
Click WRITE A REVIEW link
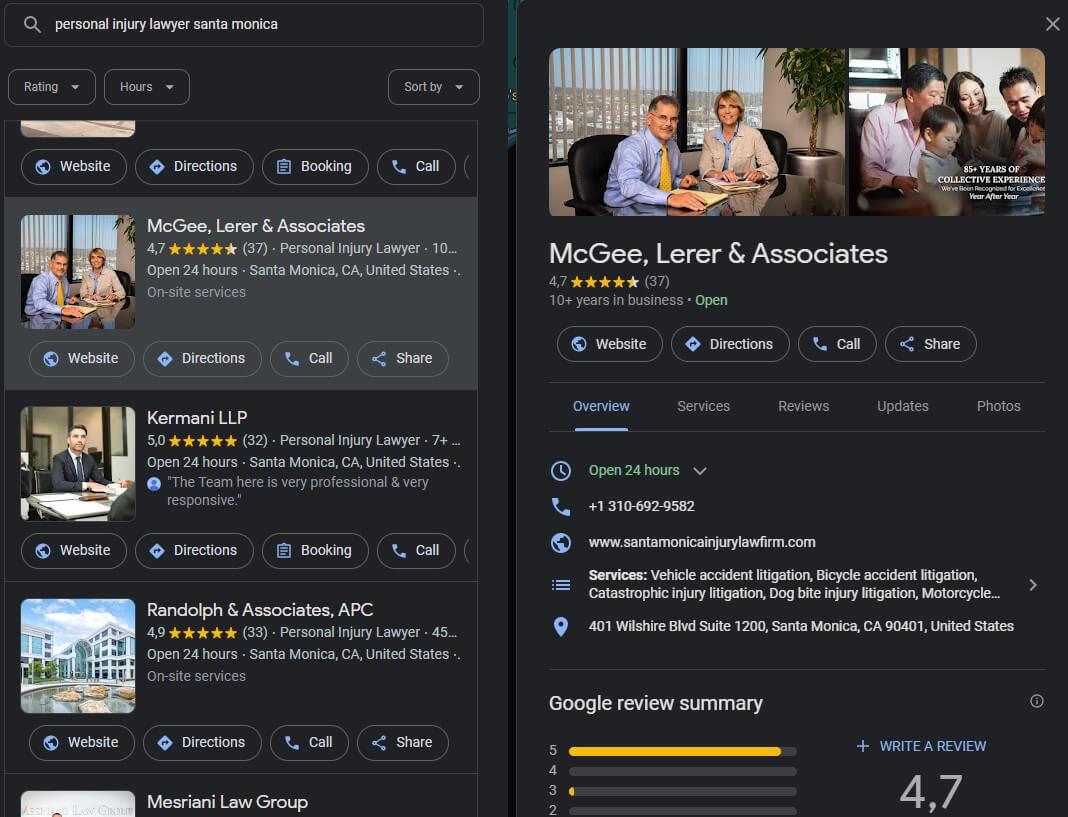click(x=921, y=747)
